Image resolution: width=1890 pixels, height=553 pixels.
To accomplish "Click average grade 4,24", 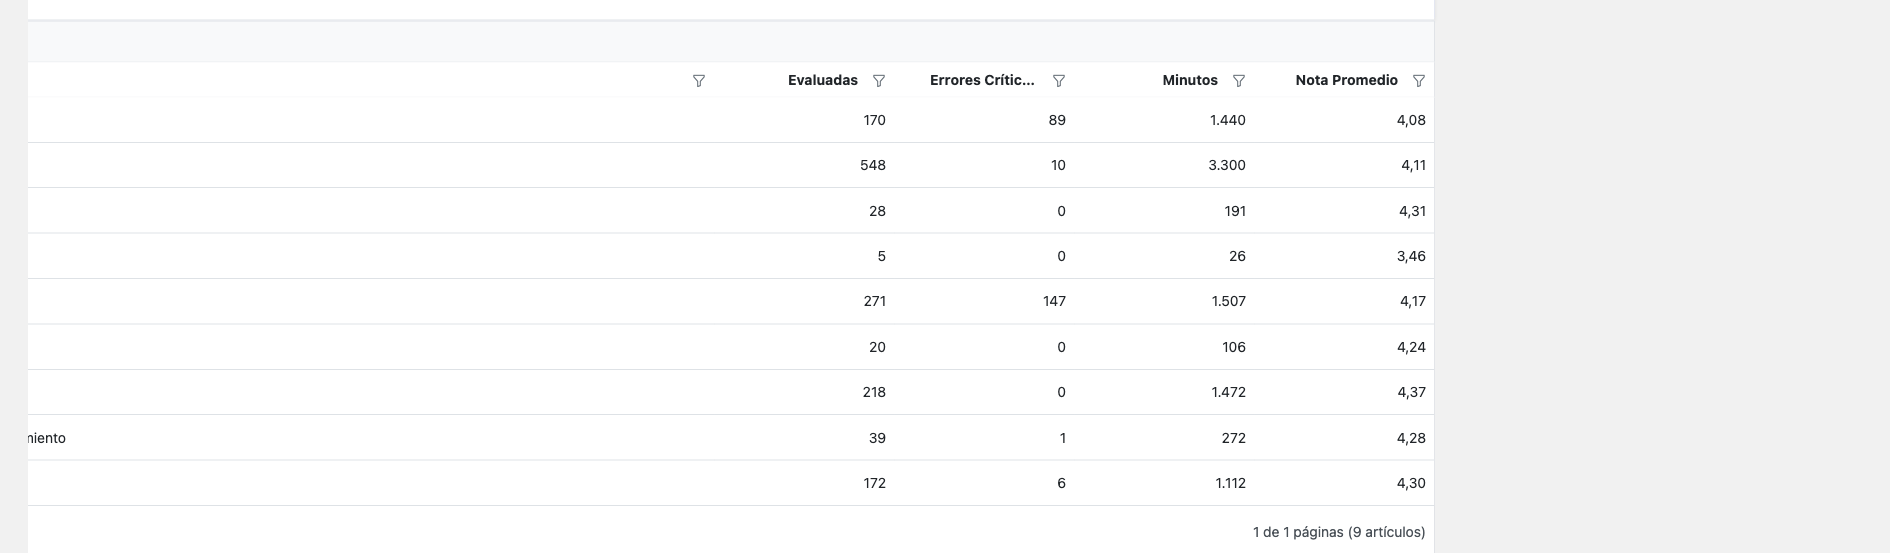I will pyautogui.click(x=1411, y=347).
